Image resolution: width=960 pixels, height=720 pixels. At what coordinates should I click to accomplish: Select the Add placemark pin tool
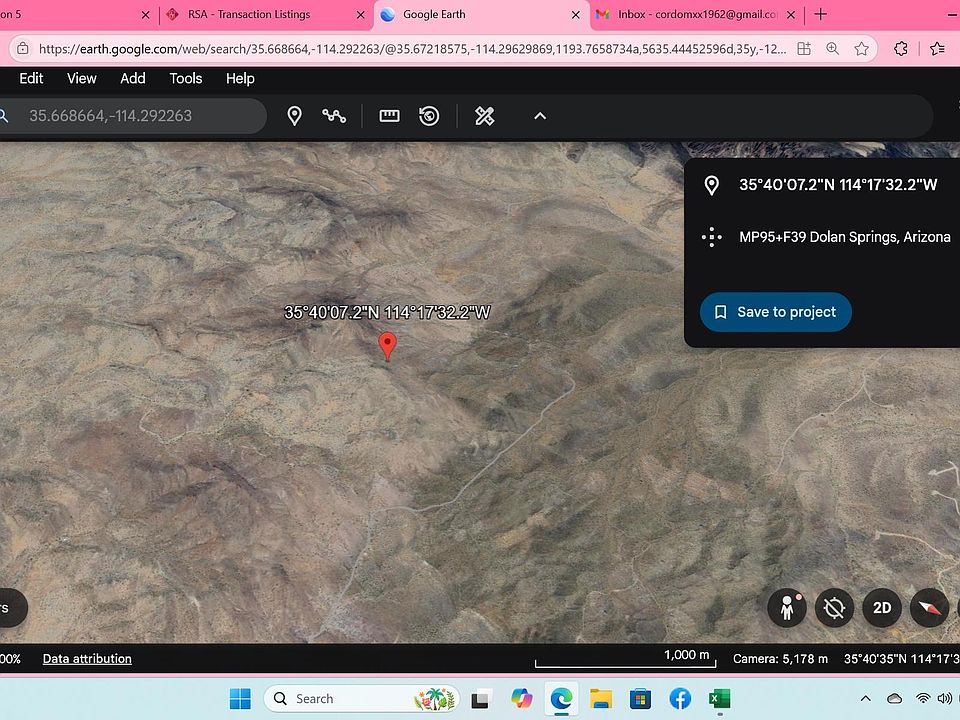click(x=294, y=116)
